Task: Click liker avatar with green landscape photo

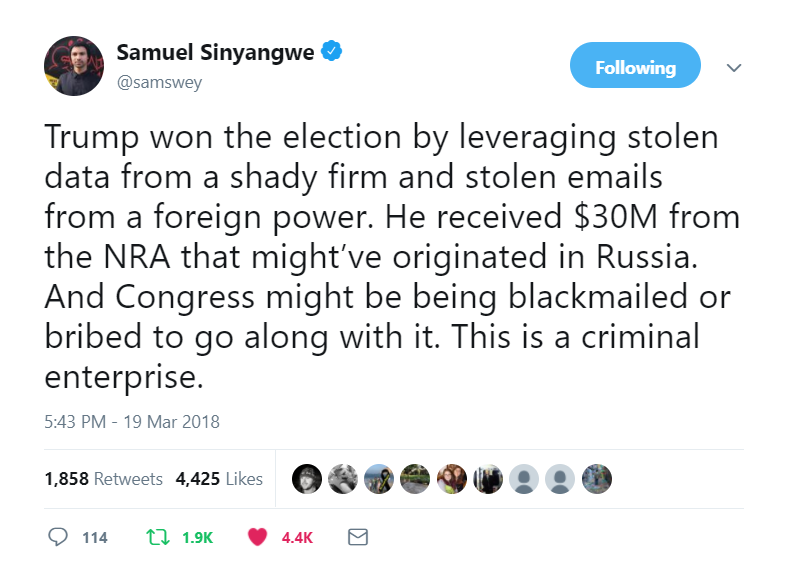Action: coord(415,479)
